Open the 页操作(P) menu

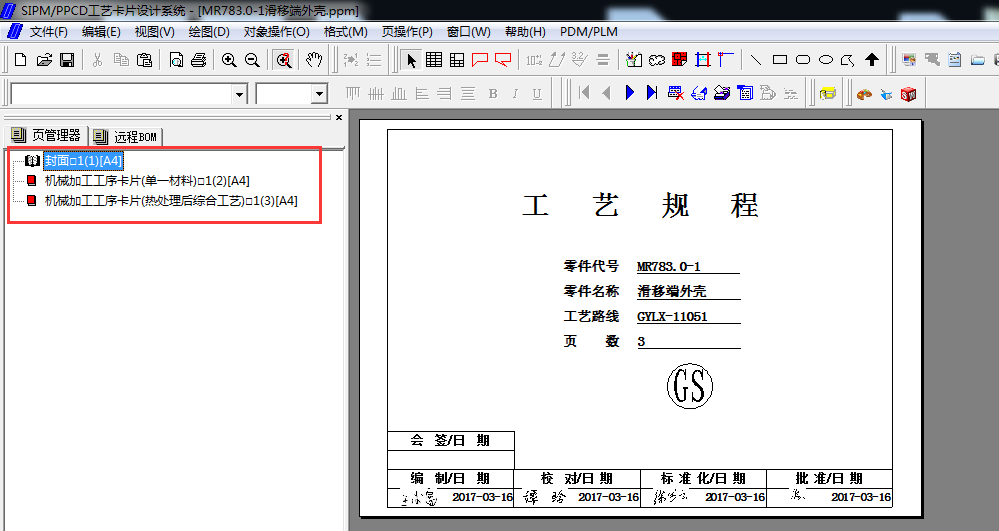coord(407,31)
